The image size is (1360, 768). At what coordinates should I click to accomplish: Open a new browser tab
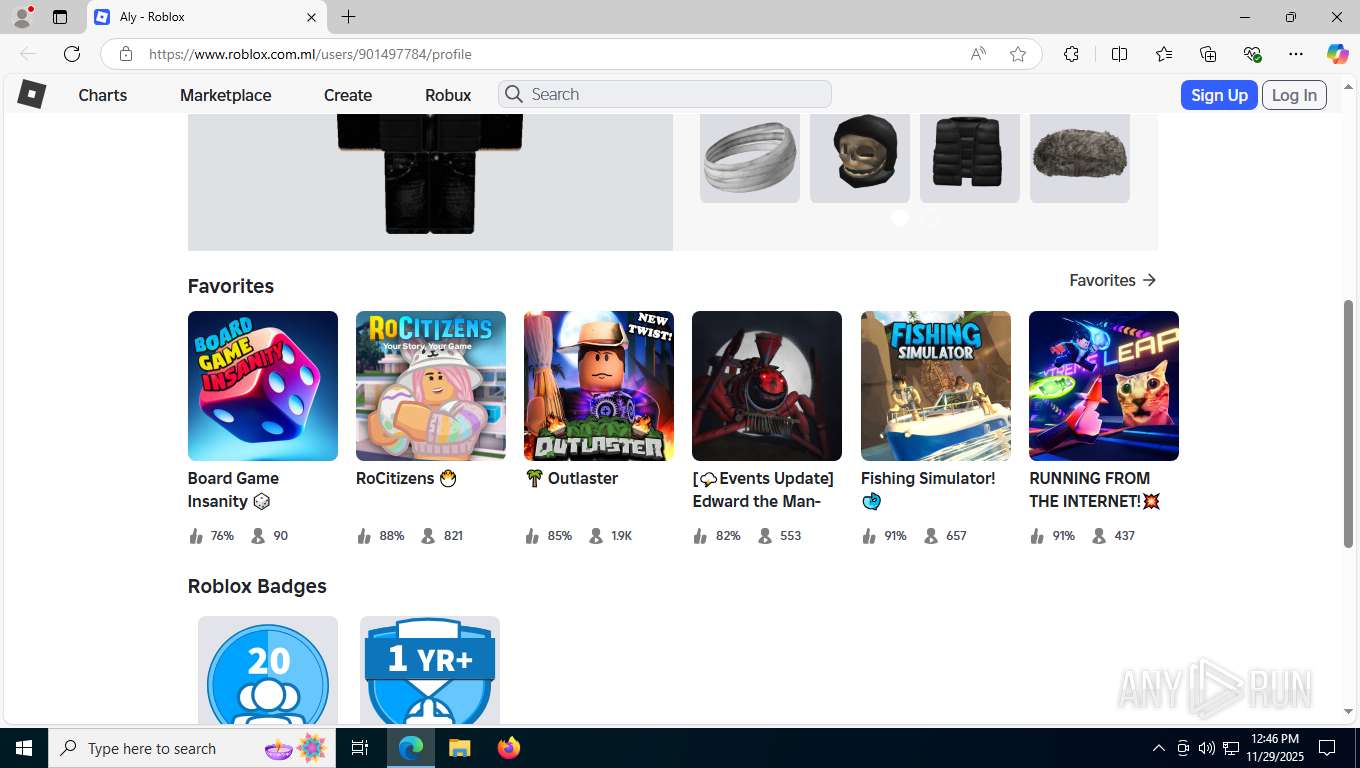348,17
